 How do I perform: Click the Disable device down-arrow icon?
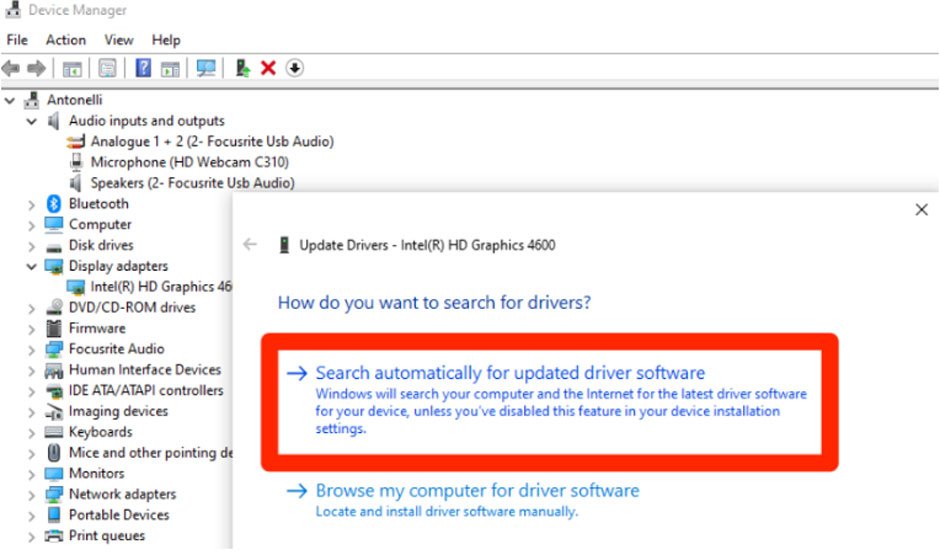294,68
